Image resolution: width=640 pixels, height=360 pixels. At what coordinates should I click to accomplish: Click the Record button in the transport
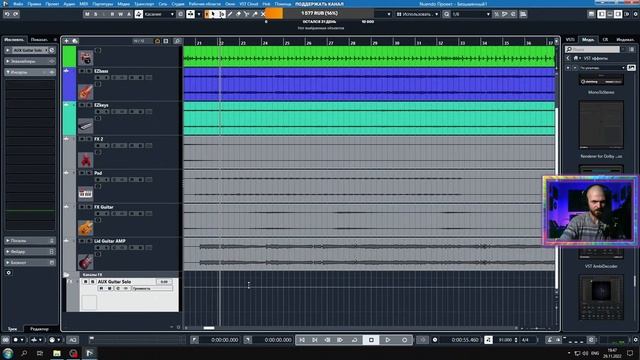coord(404,340)
